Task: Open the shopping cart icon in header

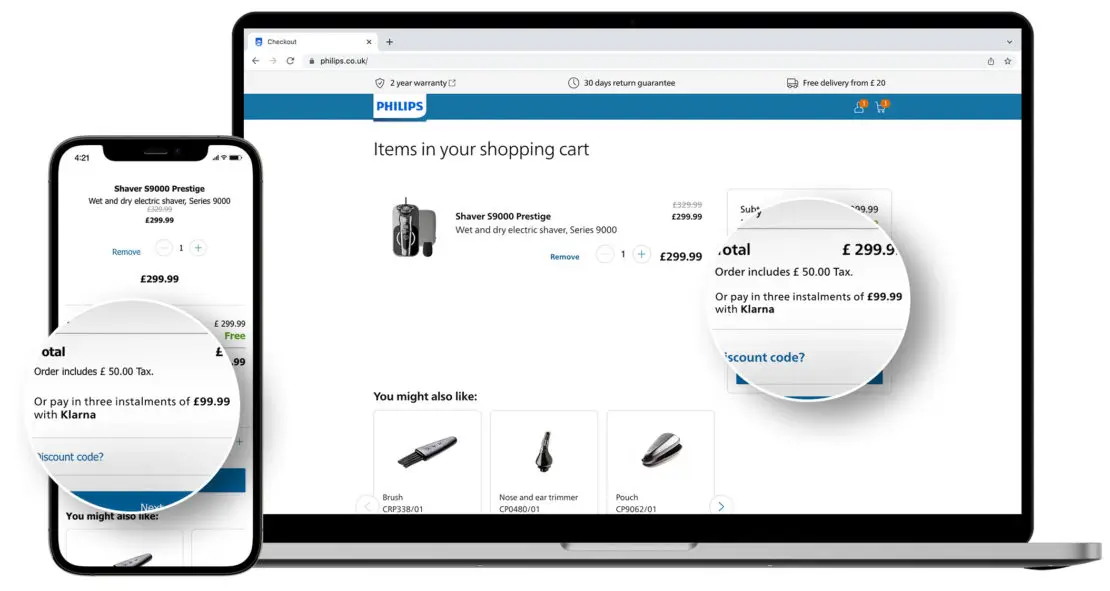Action: tap(881, 107)
